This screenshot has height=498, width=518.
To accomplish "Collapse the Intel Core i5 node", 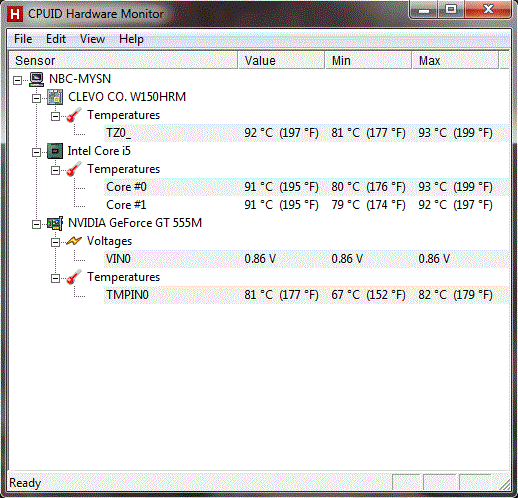I will pyautogui.click(x=36, y=152).
